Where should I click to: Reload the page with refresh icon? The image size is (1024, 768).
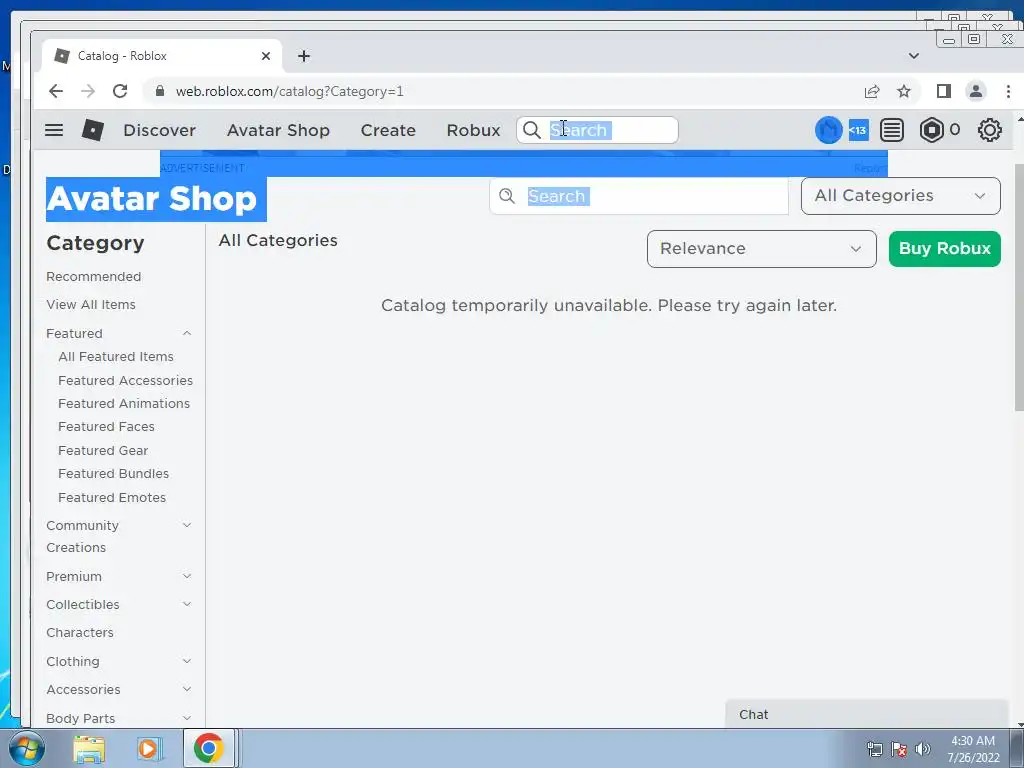(x=120, y=91)
